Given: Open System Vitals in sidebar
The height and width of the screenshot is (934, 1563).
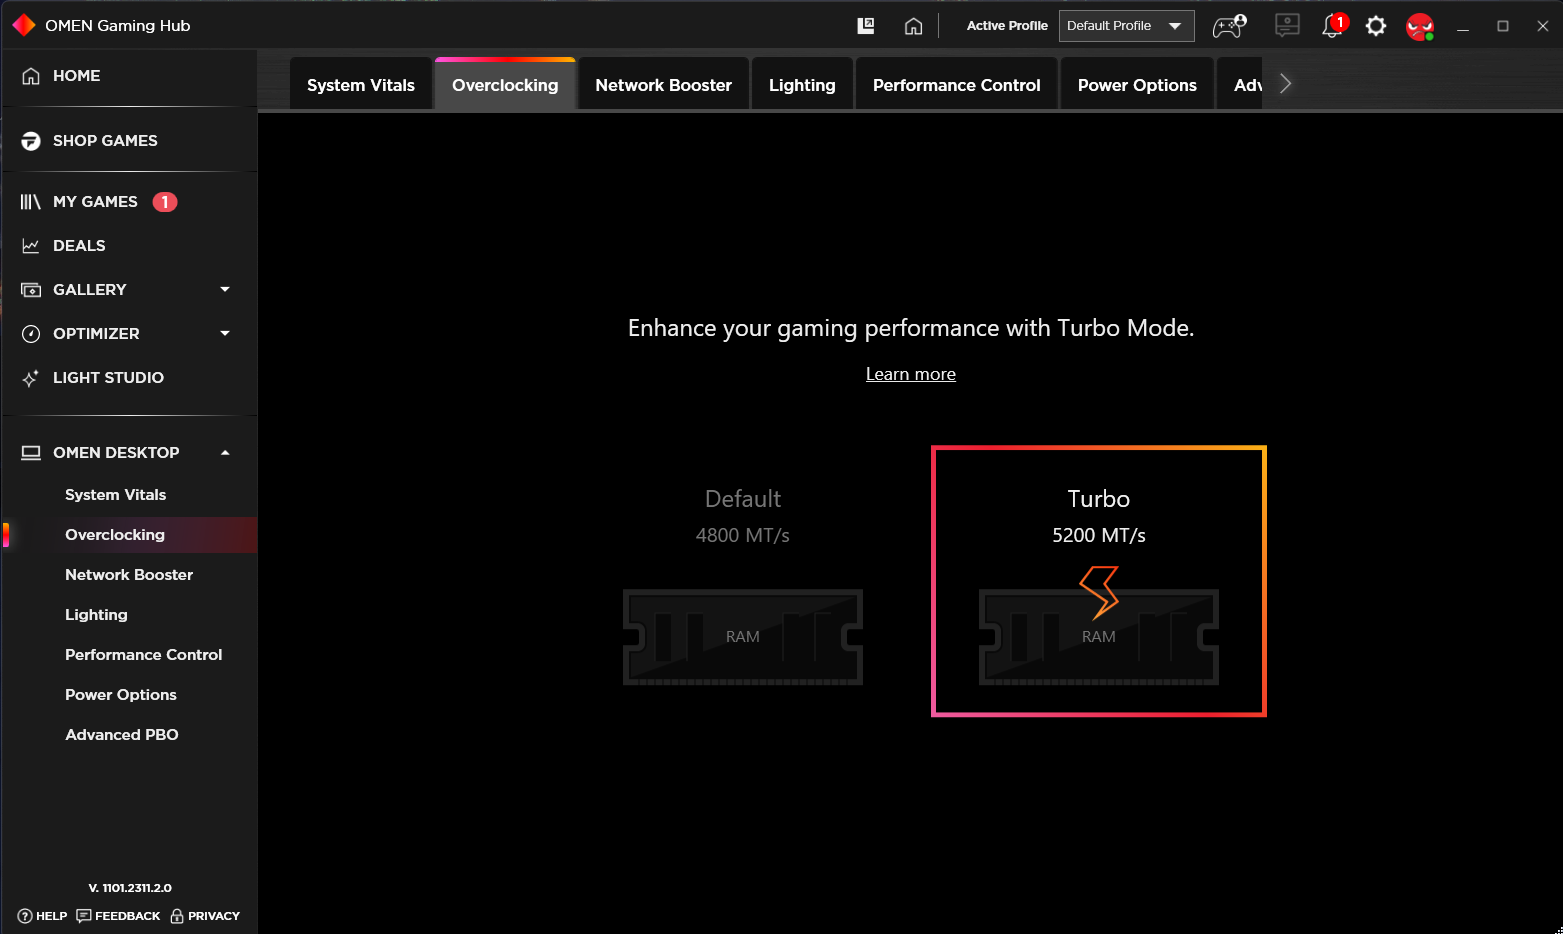Looking at the screenshot, I should tap(116, 495).
